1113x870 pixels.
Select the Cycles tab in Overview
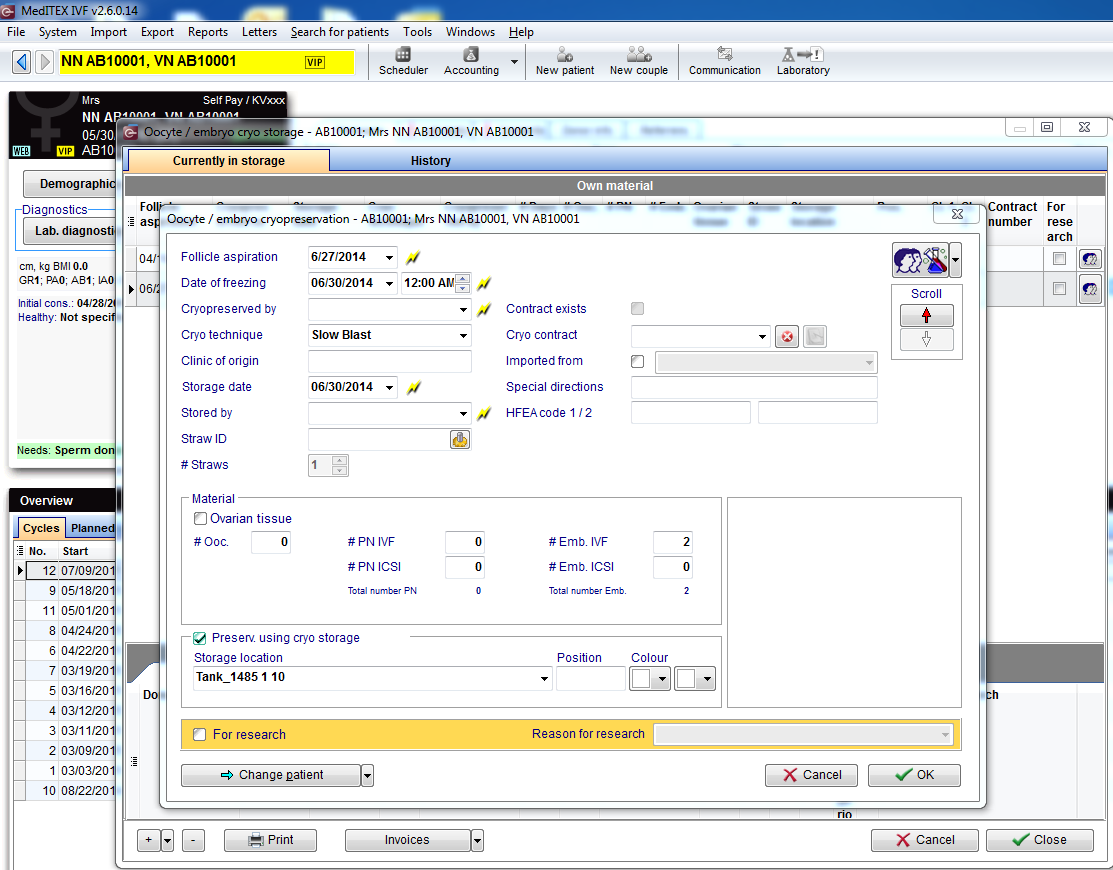(x=41, y=528)
